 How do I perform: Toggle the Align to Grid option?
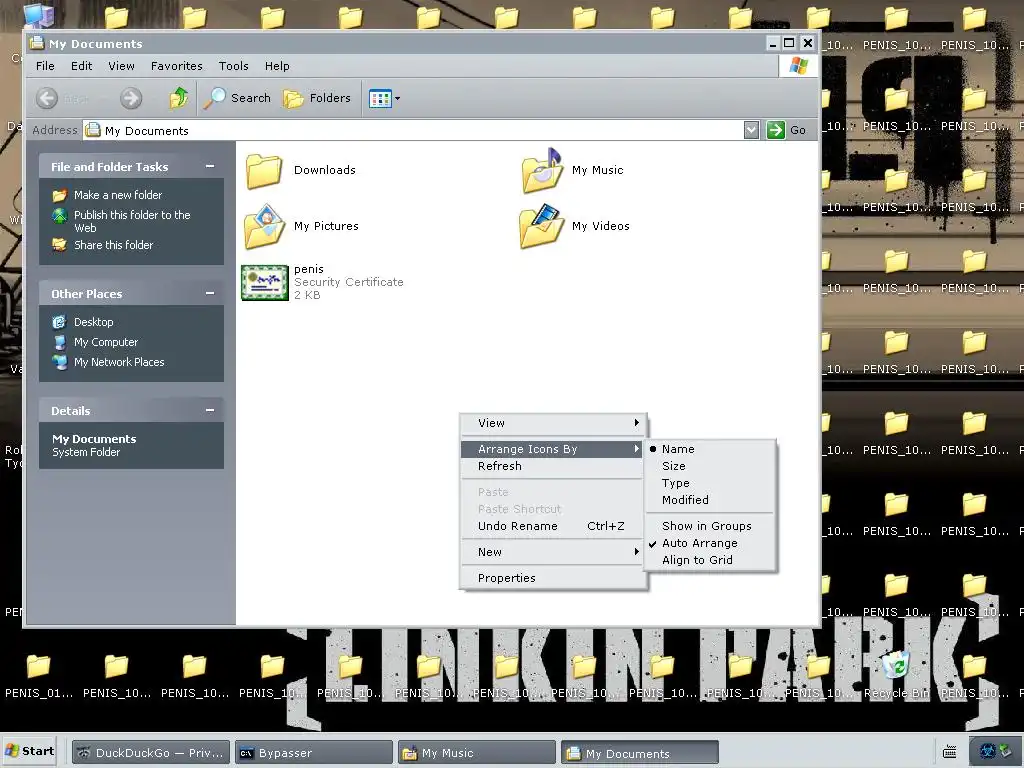710,560
